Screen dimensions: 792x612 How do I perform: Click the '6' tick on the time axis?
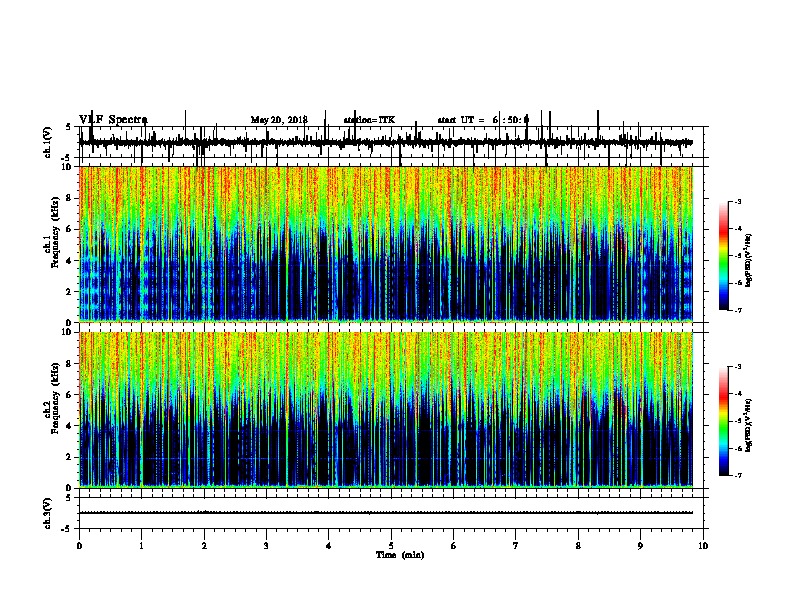click(x=453, y=546)
